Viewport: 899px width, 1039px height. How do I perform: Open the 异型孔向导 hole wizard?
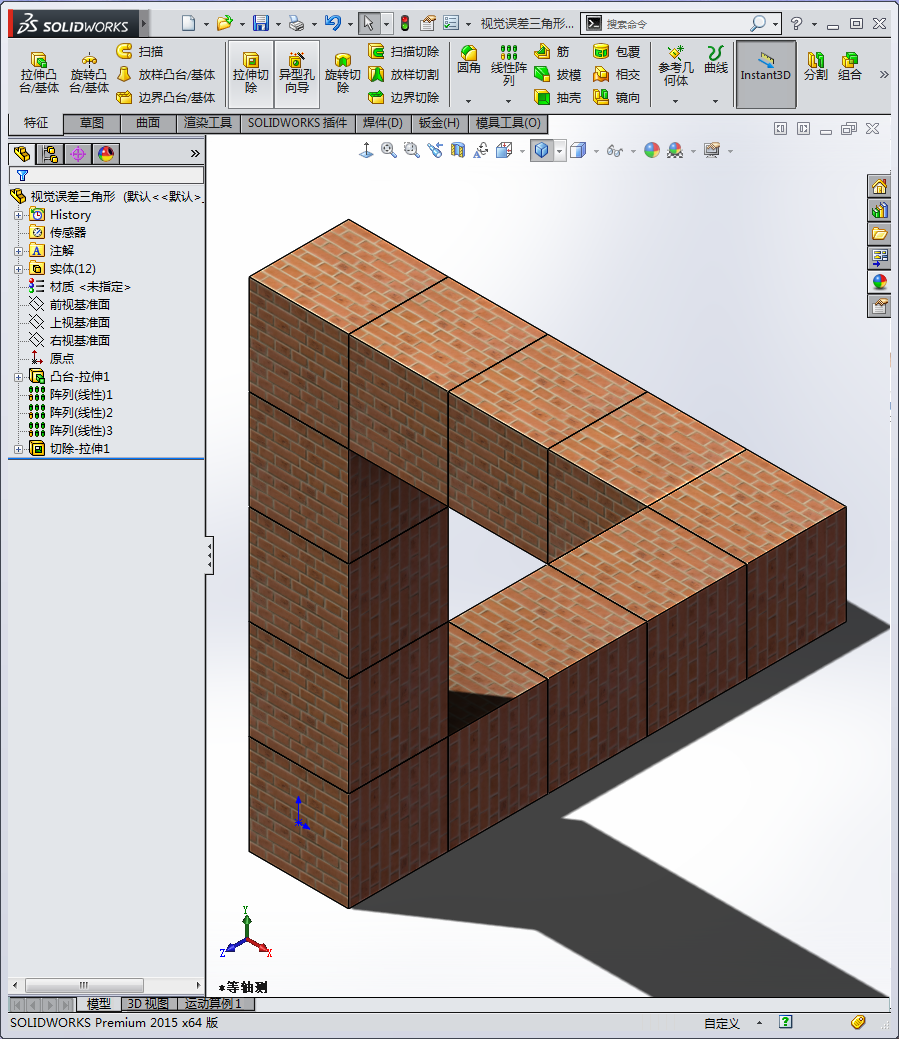(297, 73)
